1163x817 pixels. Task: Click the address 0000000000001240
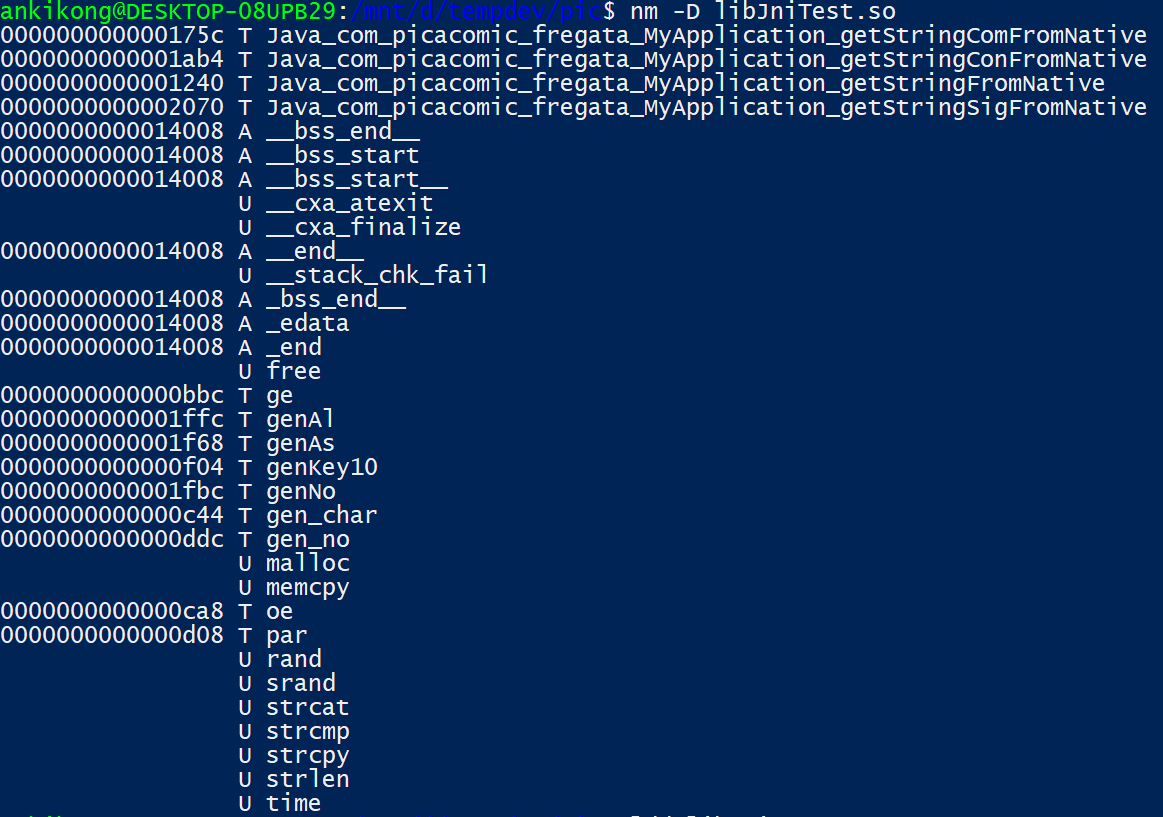tap(112, 84)
